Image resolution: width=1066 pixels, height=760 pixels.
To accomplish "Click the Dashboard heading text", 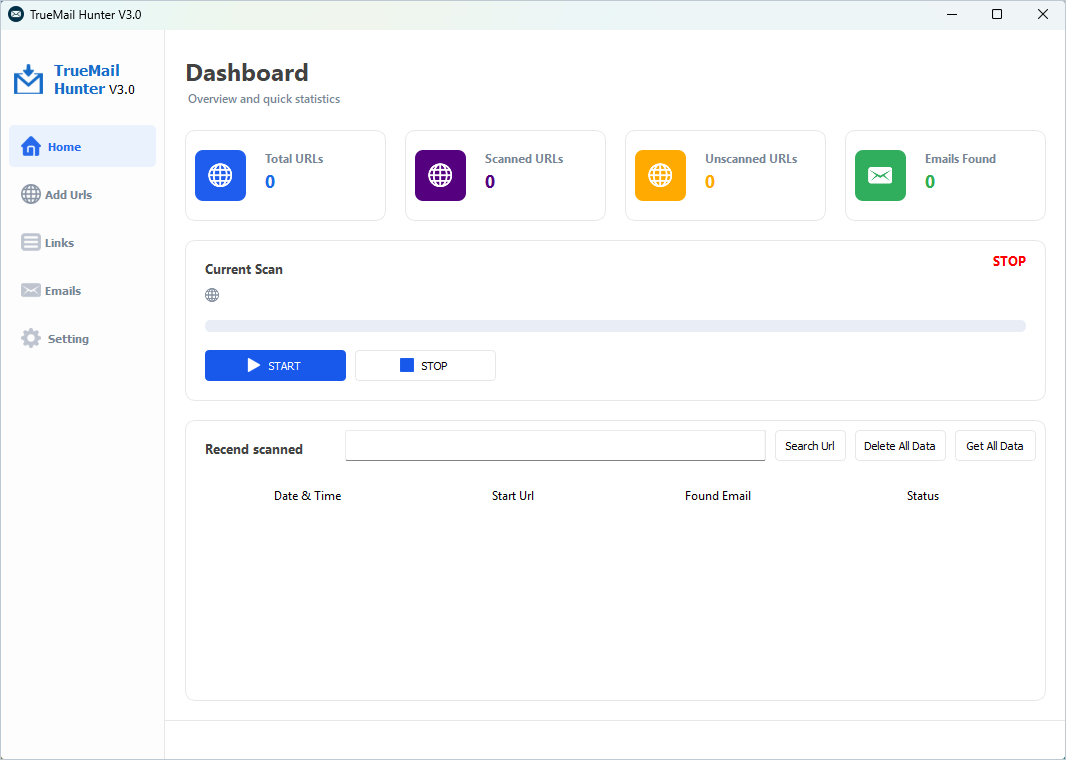I will [247, 73].
